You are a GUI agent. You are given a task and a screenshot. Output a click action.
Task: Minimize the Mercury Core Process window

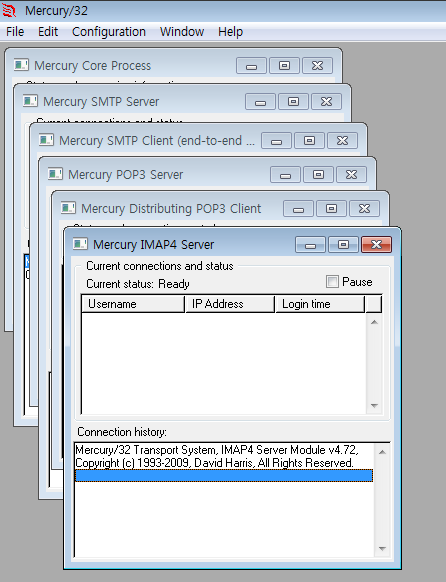251,66
